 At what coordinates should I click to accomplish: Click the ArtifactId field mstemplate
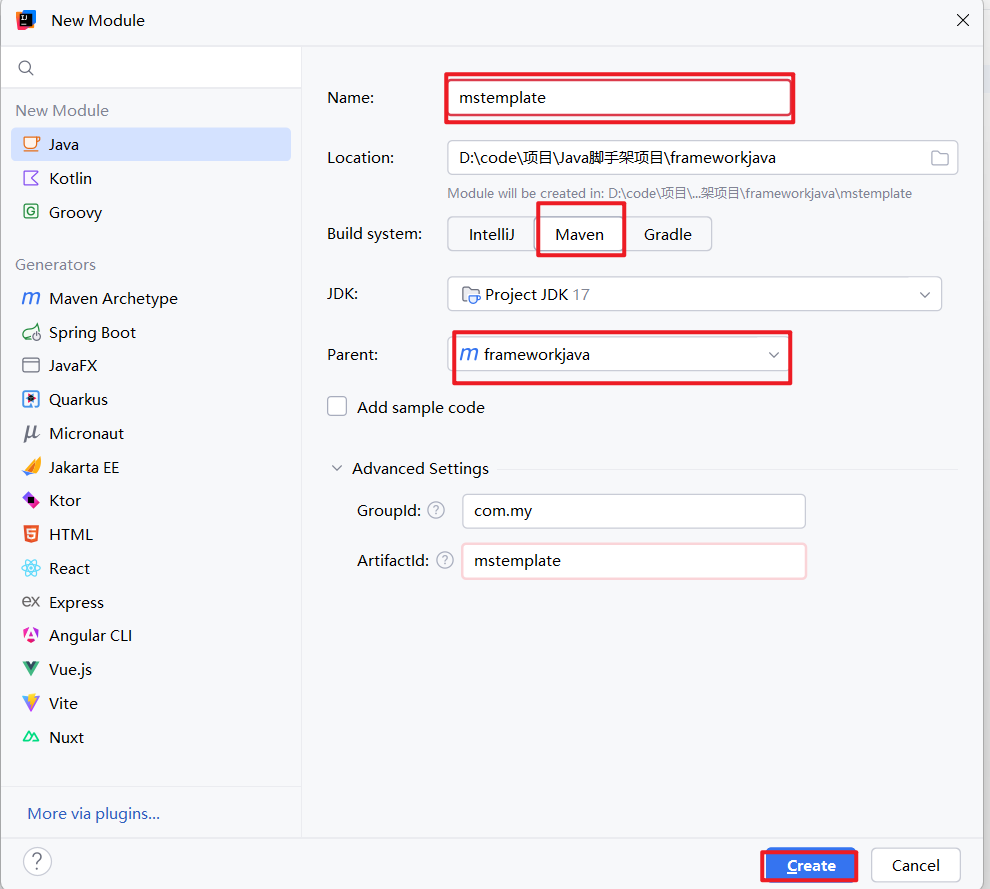(634, 561)
